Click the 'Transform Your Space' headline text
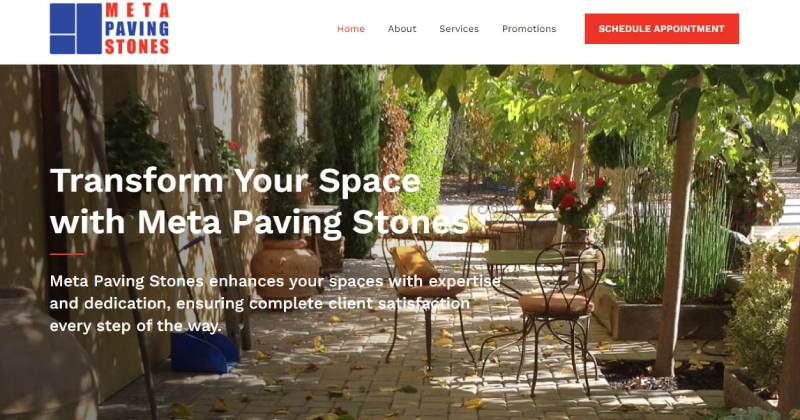This screenshot has height=420, width=800. pyautogui.click(x=235, y=181)
